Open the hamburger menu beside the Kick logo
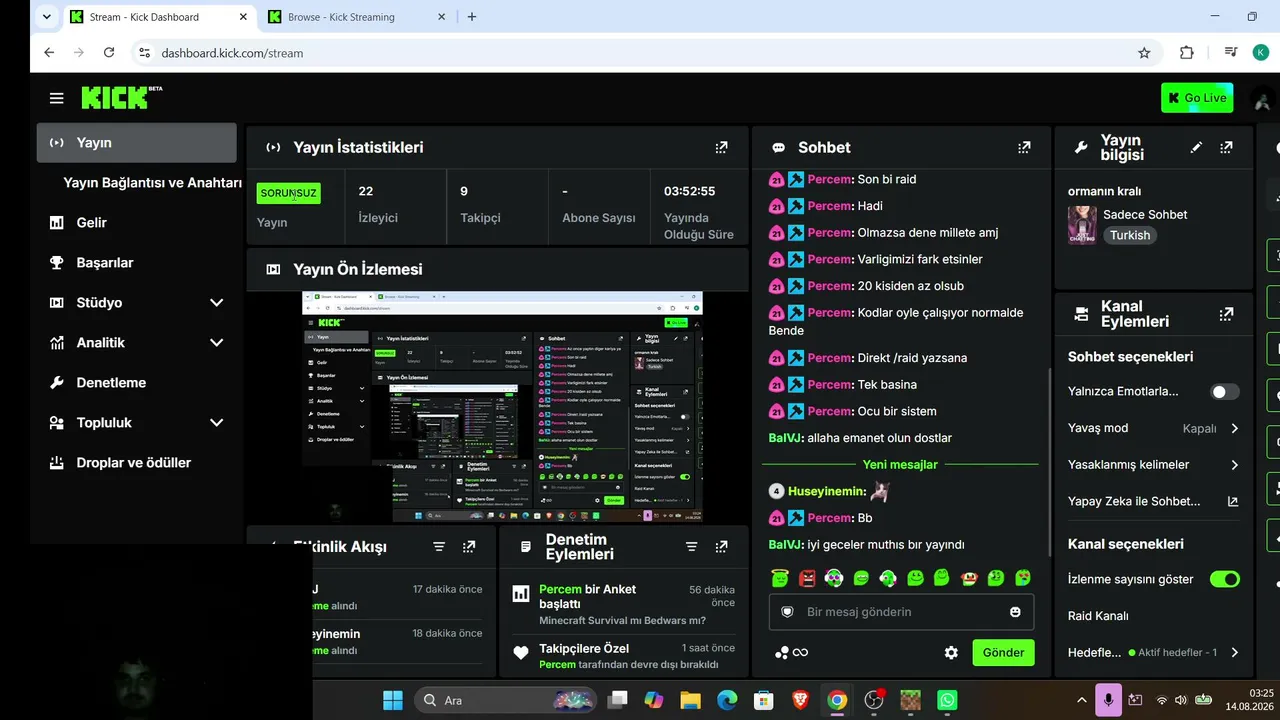Screen dimensions: 1280x720 56,98
